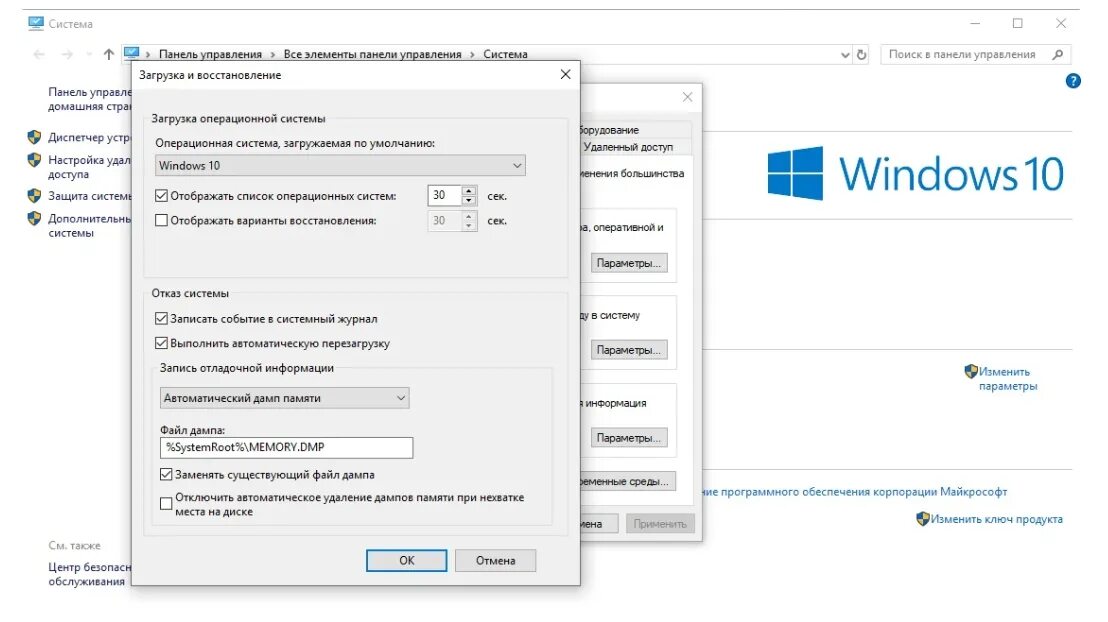
Task: Click chevron after Панель управления in breadcrumb
Action: 272,54
